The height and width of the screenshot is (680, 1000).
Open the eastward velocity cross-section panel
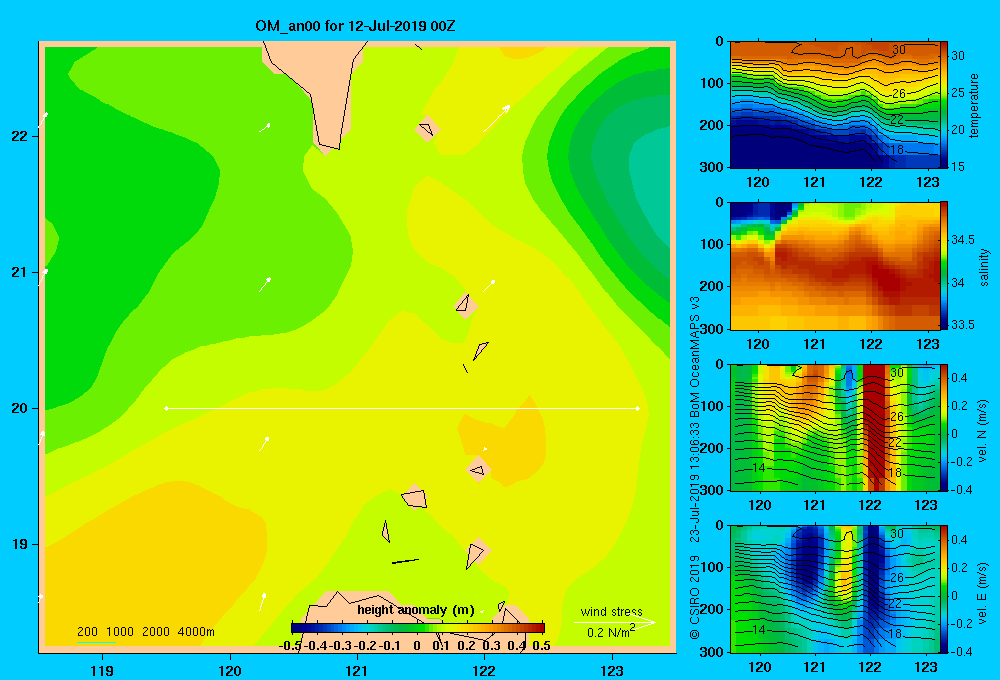(834, 588)
